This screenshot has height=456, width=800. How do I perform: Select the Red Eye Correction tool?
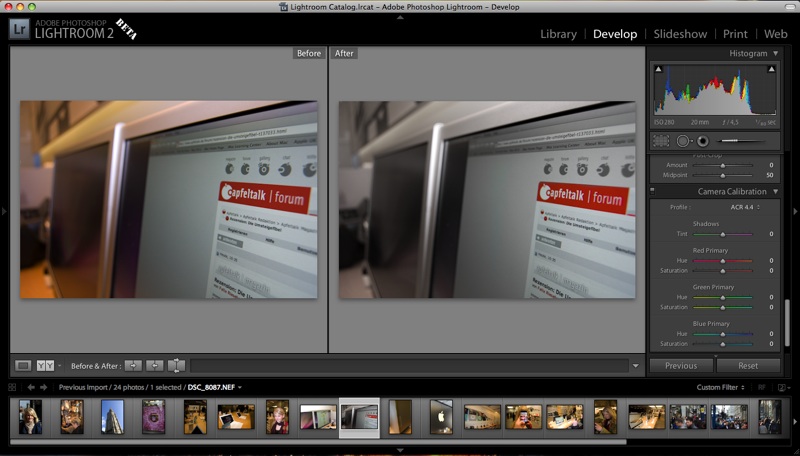pyautogui.click(x=703, y=141)
